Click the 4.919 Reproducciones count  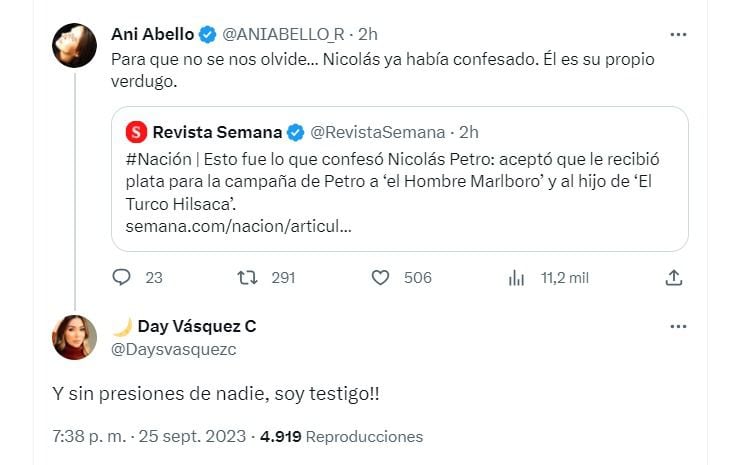click(x=340, y=437)
